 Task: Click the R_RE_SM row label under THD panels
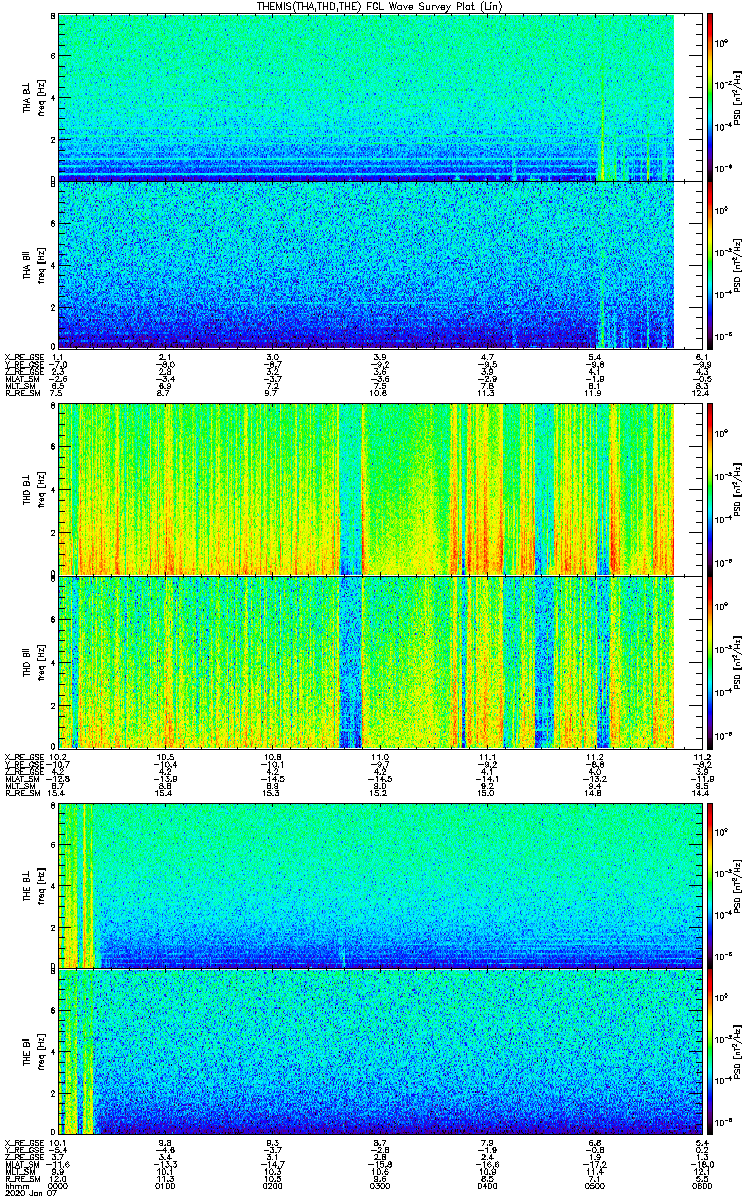(x=21, y=792)
